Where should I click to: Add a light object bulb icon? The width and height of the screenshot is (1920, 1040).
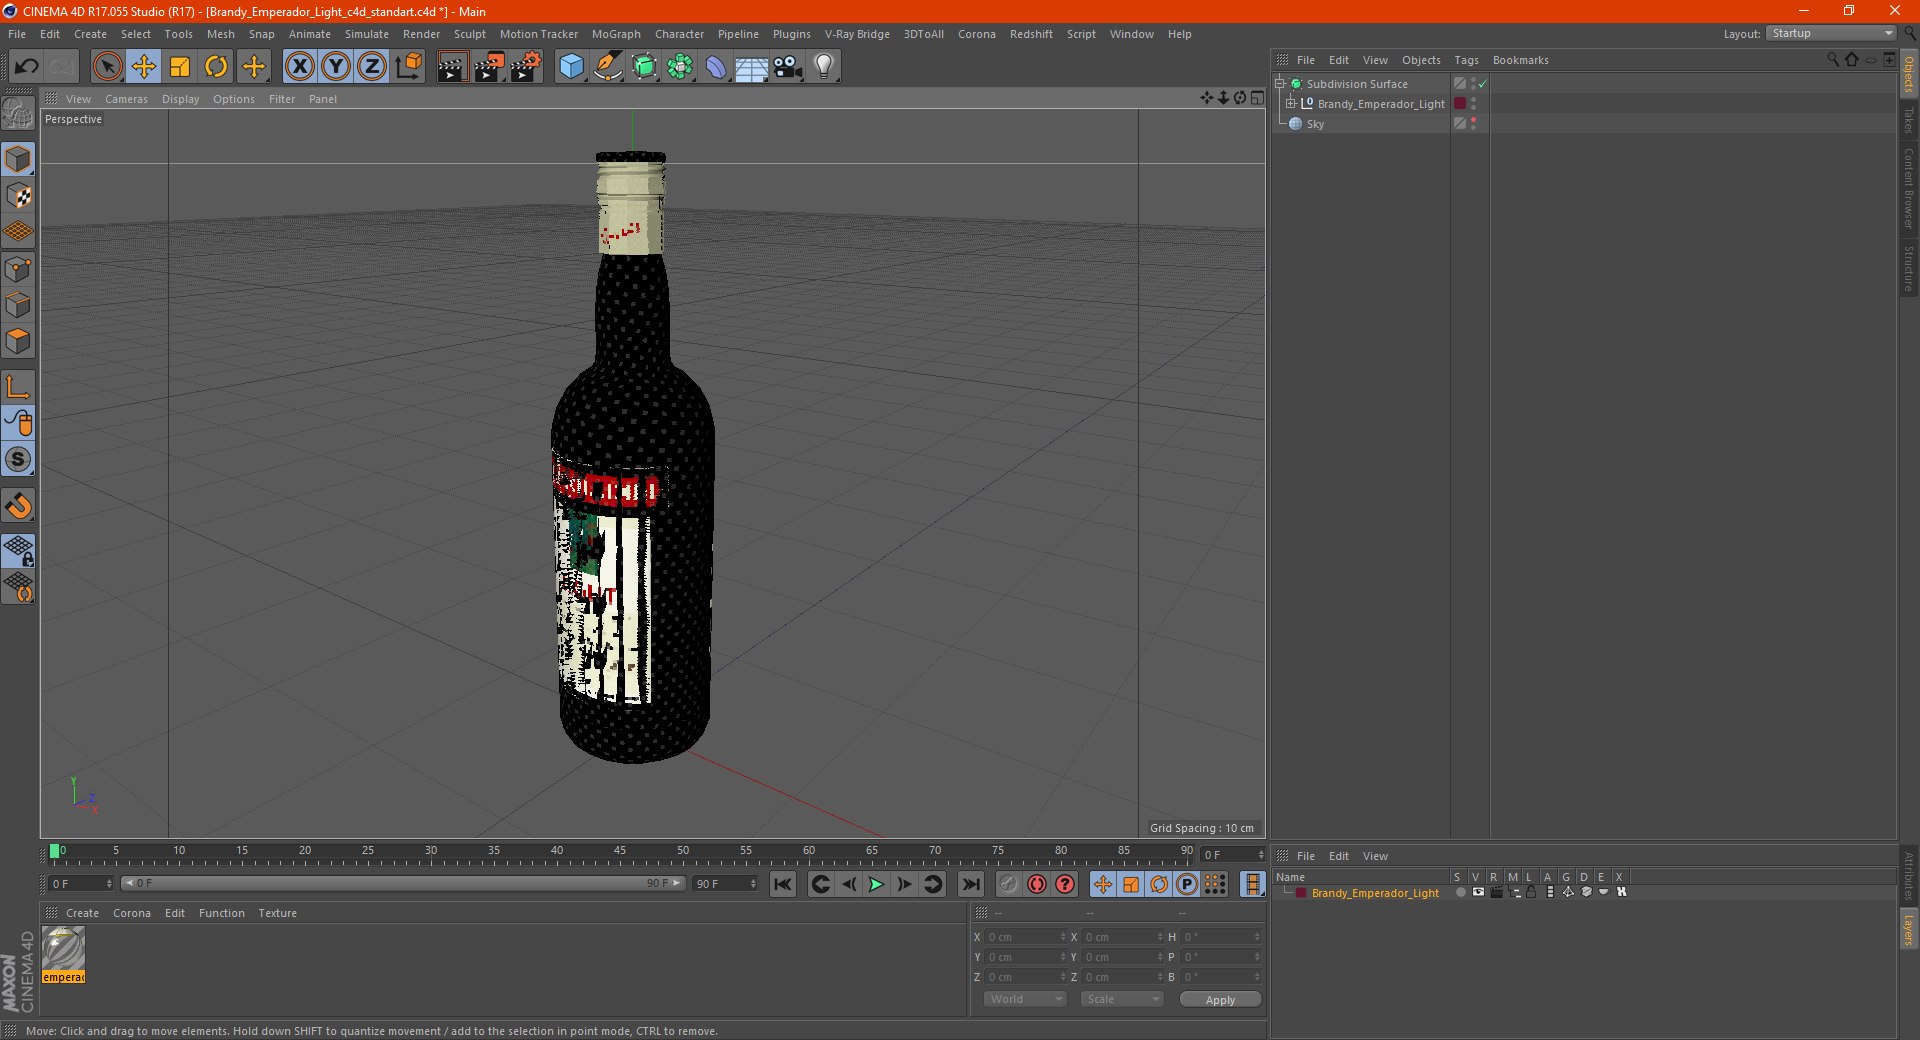pyautogui.click(x=824, y=67)
